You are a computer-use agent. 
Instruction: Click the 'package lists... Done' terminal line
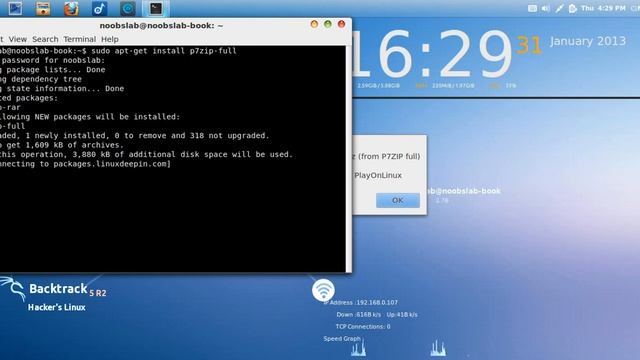click(x=53, y=70)
